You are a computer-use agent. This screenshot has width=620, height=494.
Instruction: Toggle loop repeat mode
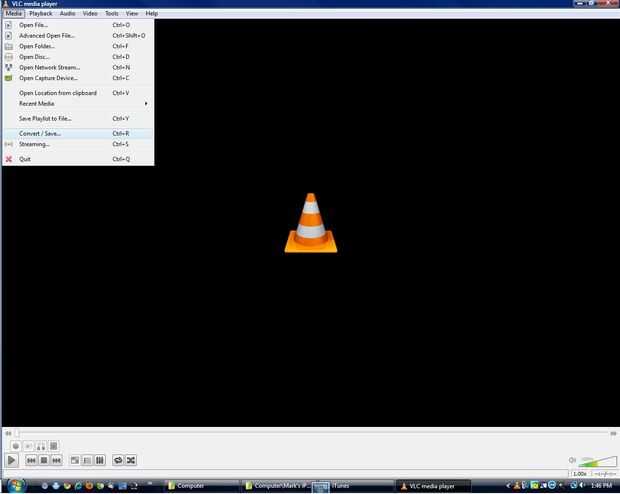coord(118,460)
